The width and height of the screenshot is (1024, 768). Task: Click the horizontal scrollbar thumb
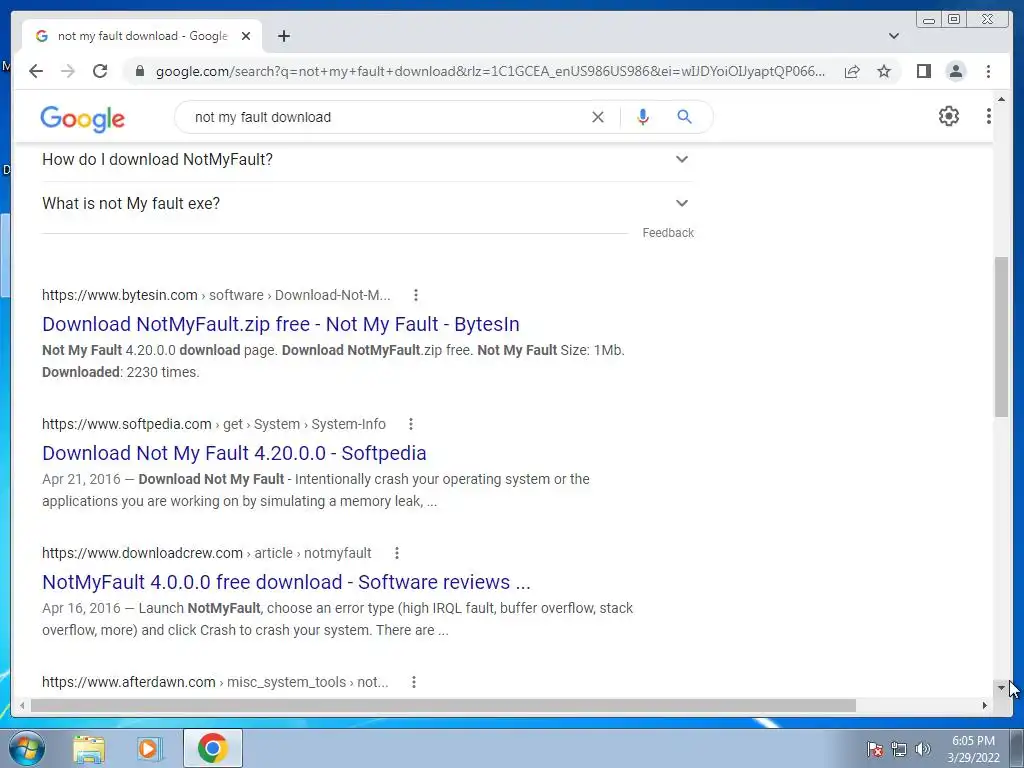[443, 705]
